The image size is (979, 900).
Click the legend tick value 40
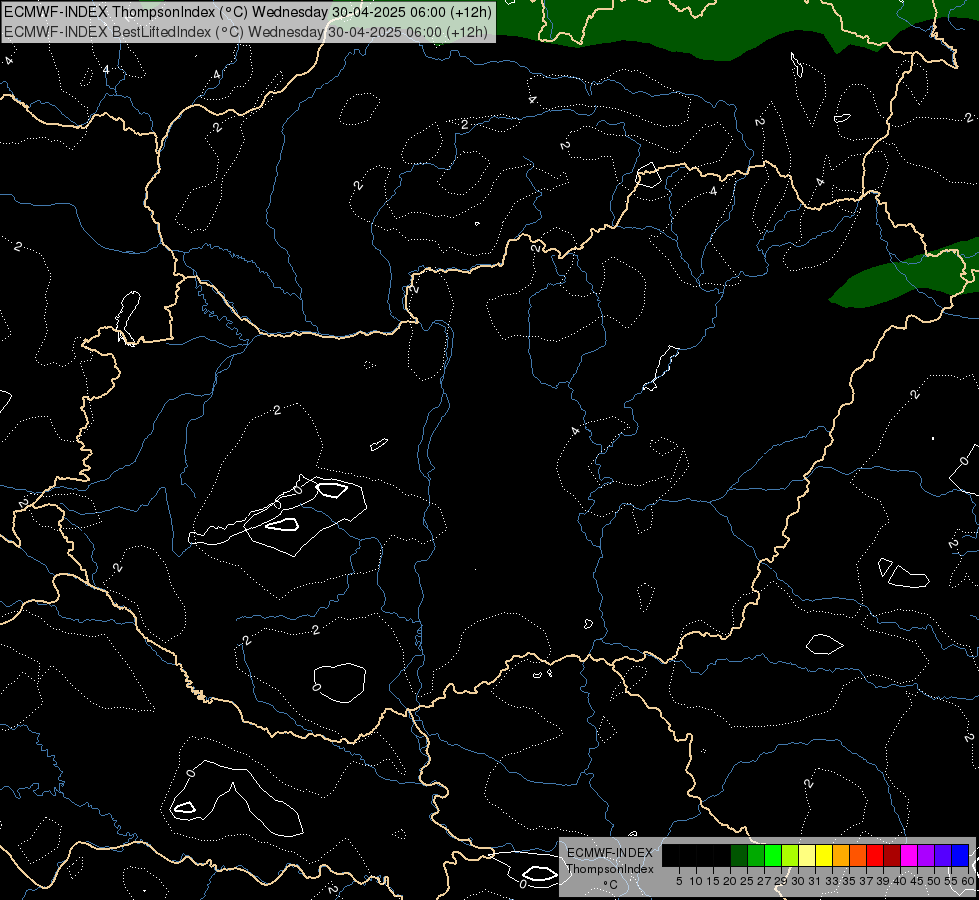pos(900,881)
